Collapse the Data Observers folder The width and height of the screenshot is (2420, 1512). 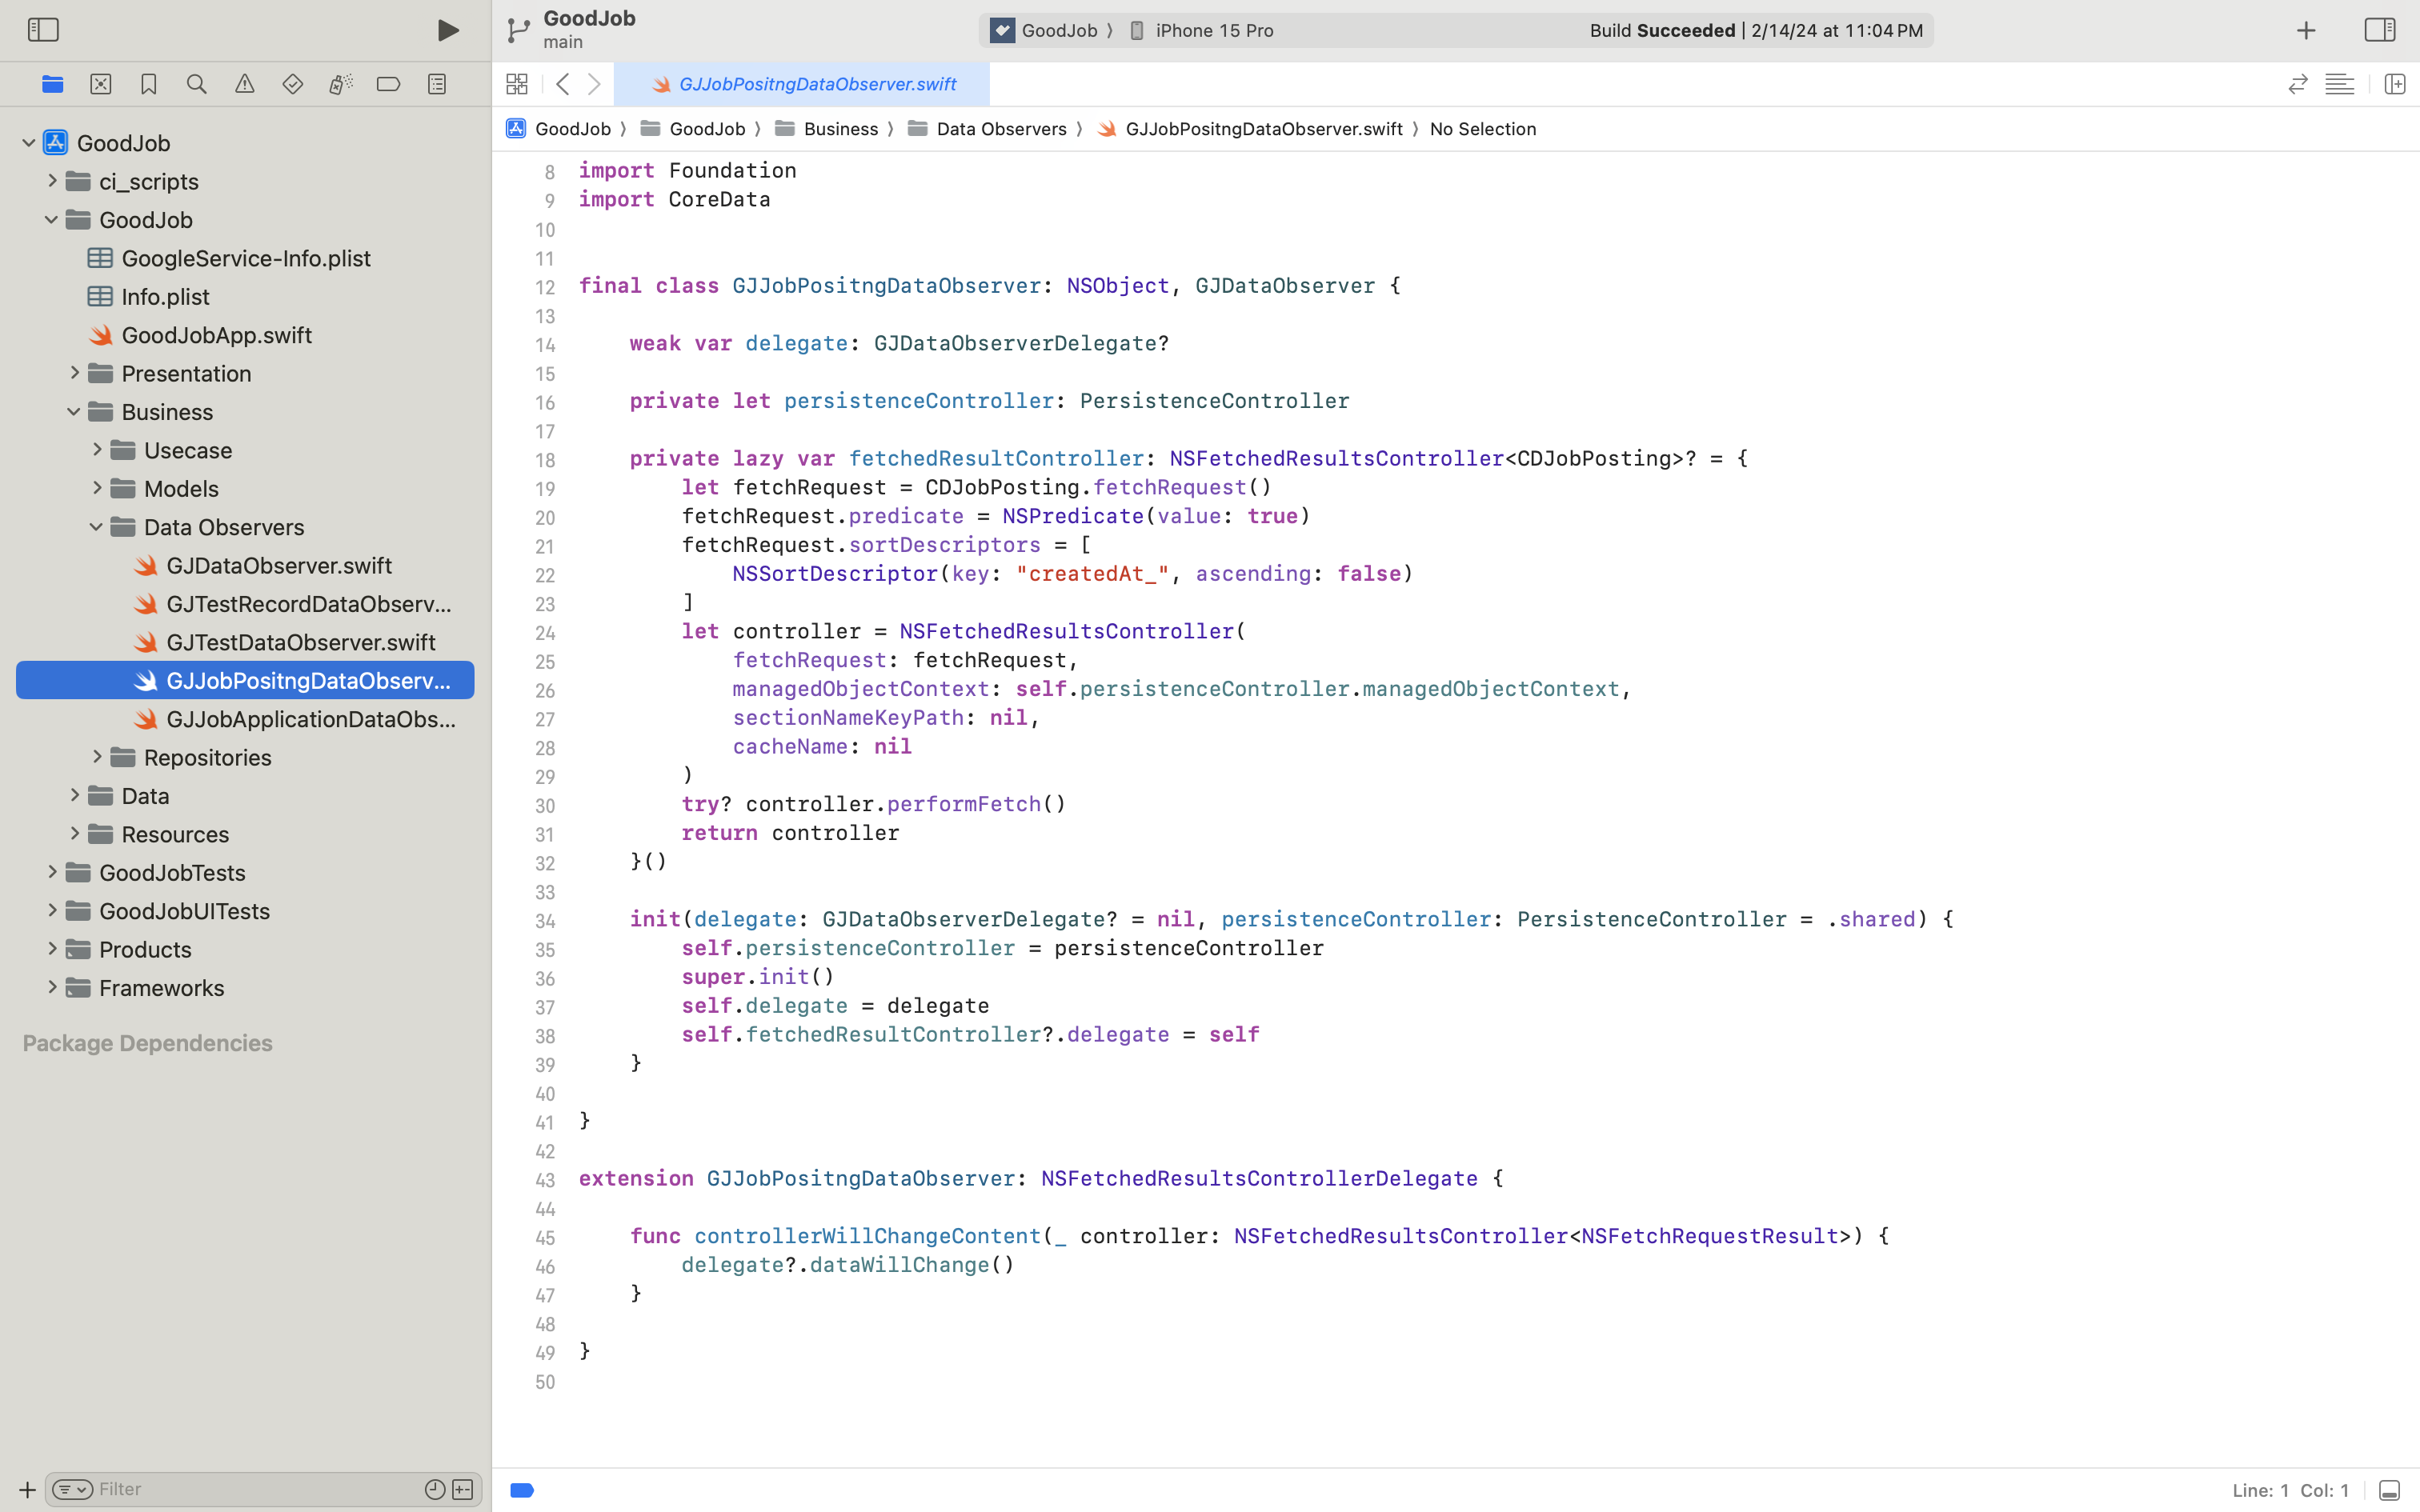pyautogui.click(x=96, y=527)
